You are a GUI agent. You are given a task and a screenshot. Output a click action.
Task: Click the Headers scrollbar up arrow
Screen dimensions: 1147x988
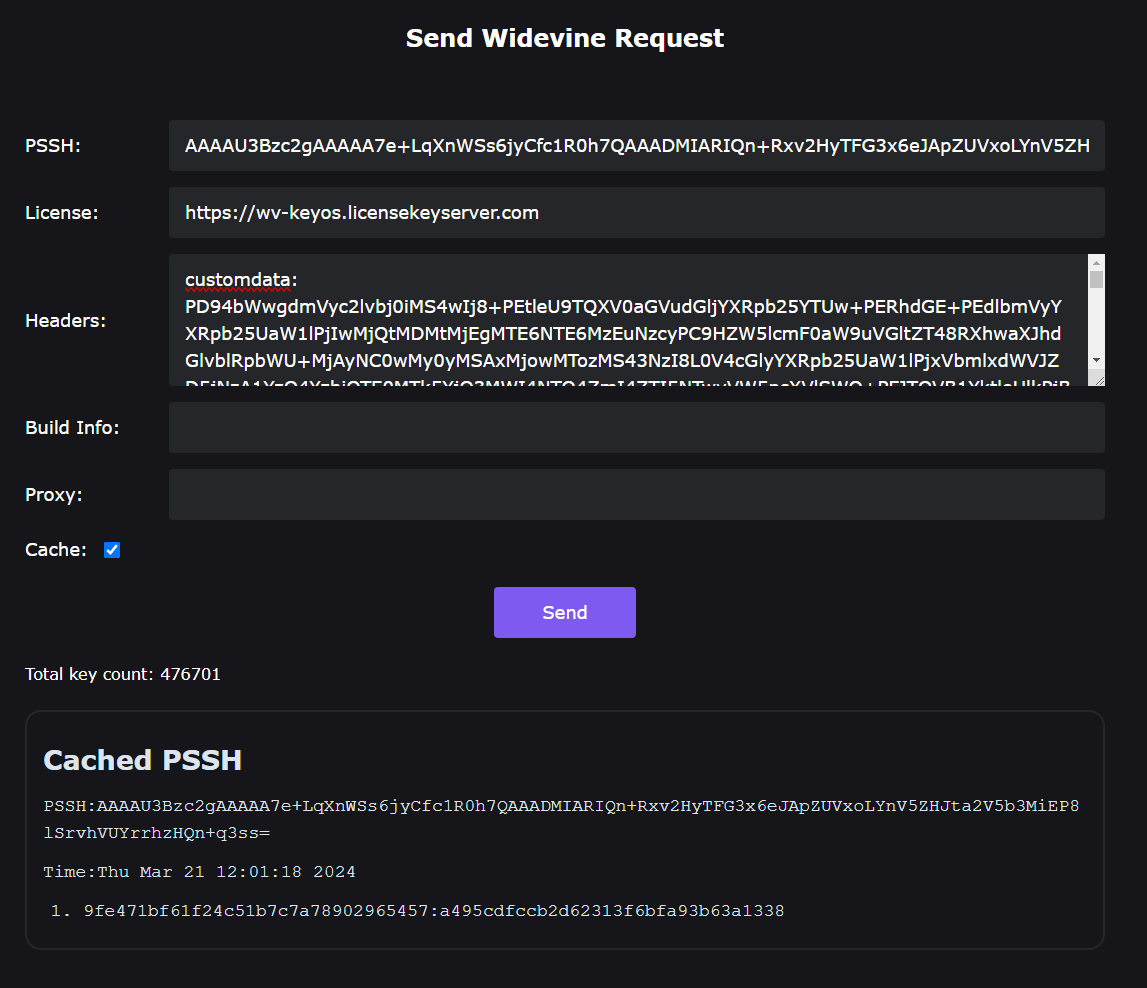click(x=1096, y=263)
